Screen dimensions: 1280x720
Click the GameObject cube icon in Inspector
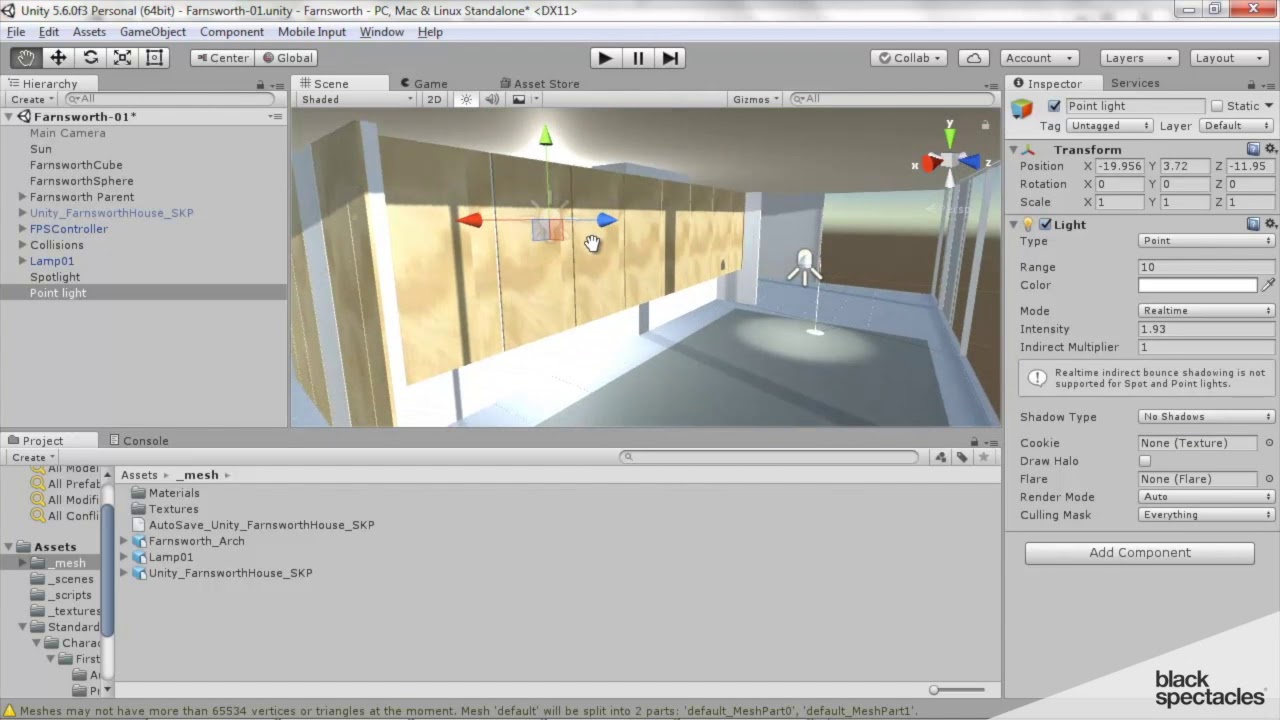pyautogui.click(x=1022, y=108)
